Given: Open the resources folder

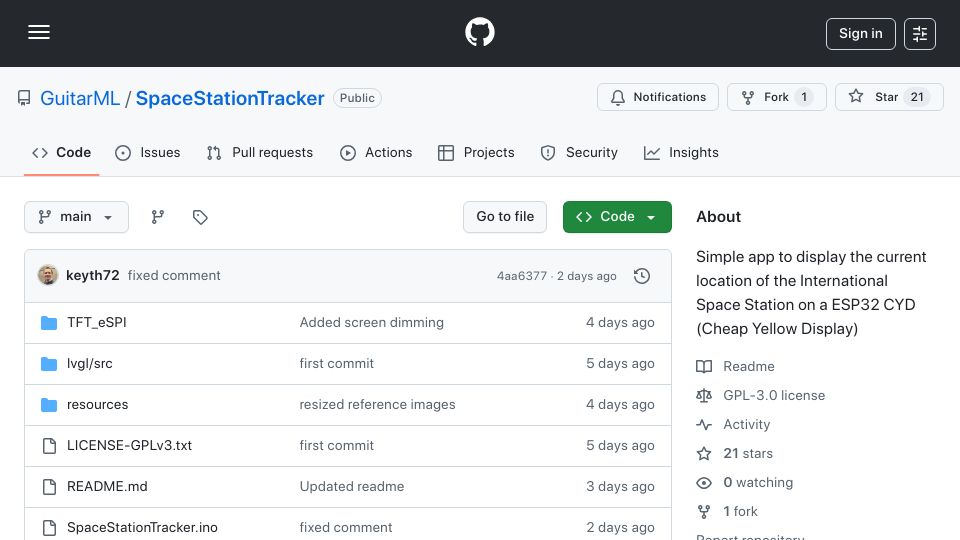Looking at the screenshot, I should [x=97, y=405].
